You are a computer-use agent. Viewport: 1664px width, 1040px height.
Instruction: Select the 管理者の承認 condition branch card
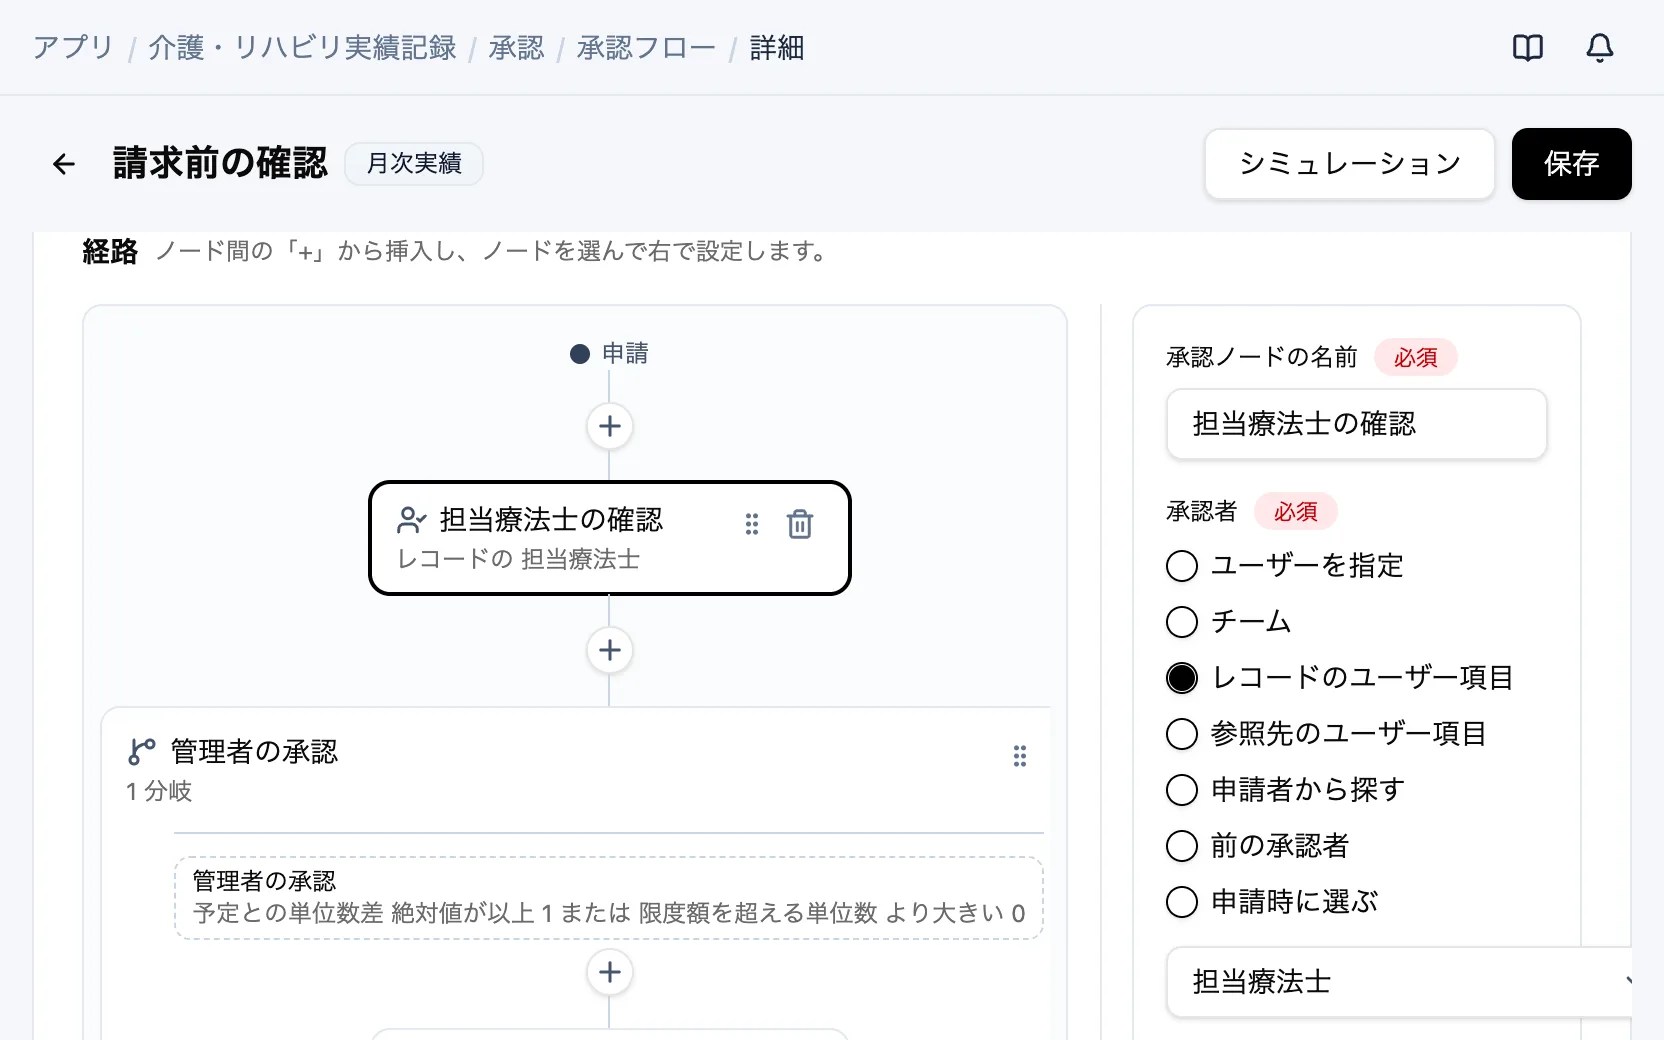(609, 898)
